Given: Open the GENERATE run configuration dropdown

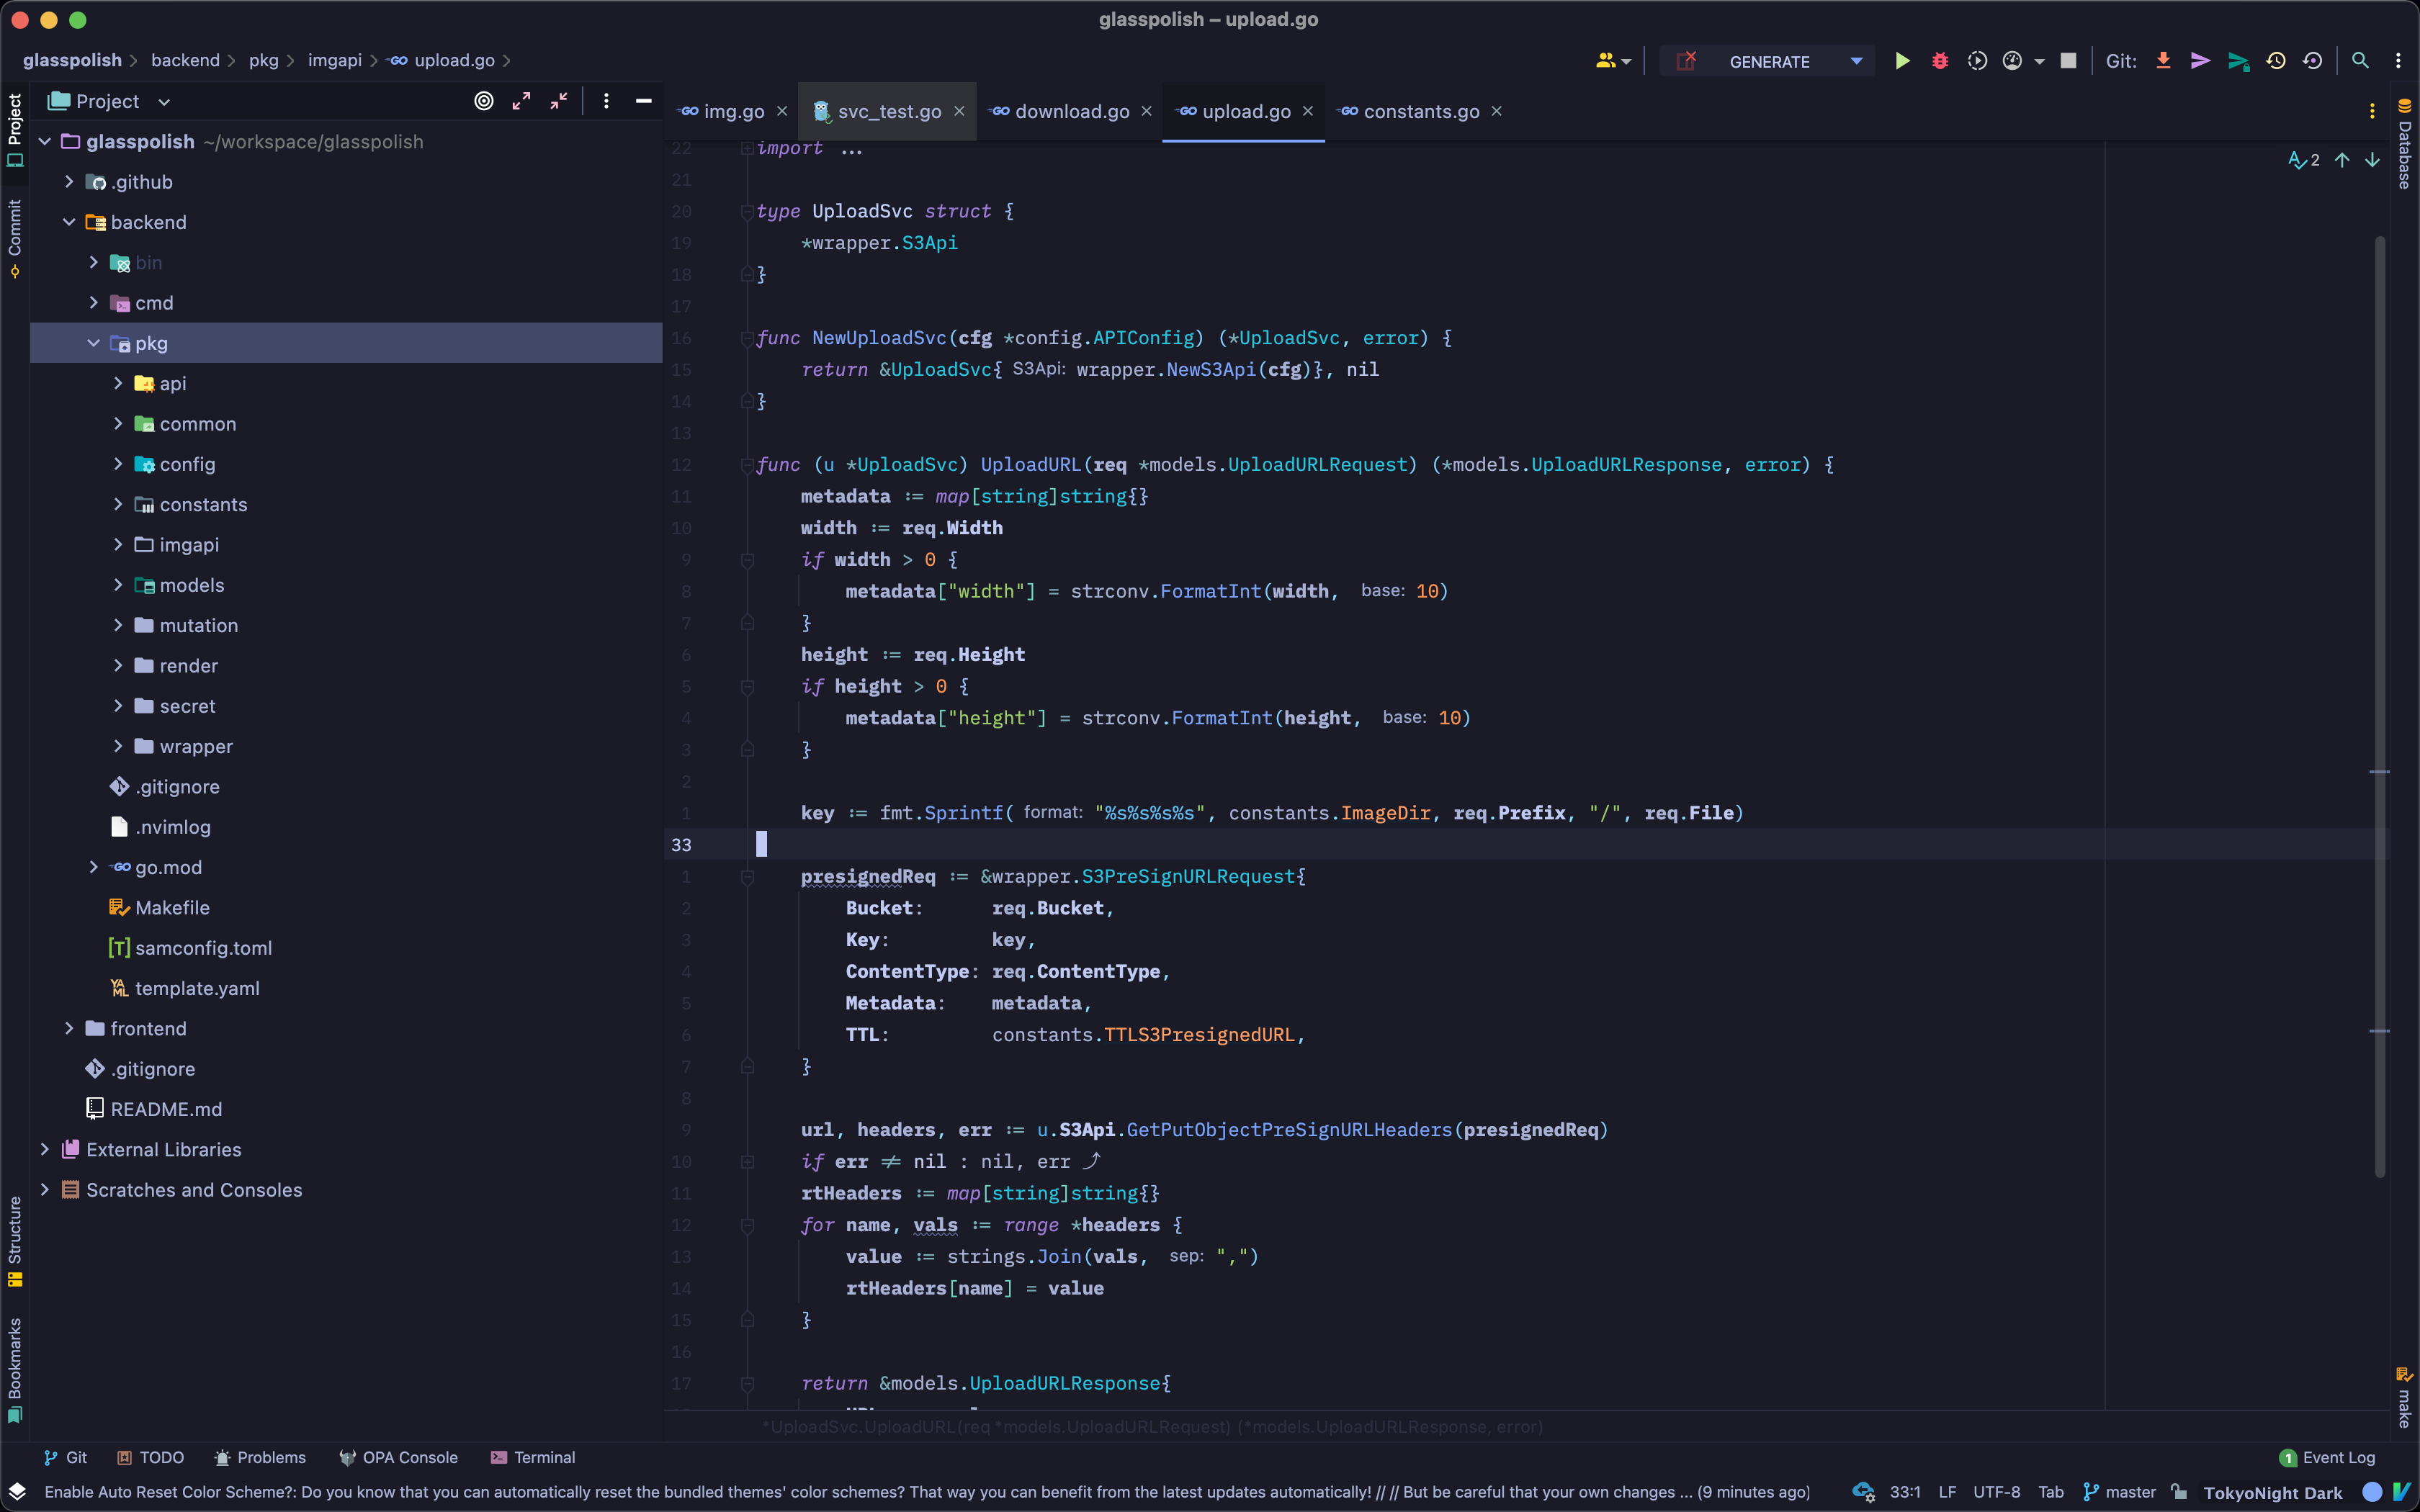Looking at the screenshot, I should coord(1770,61).
